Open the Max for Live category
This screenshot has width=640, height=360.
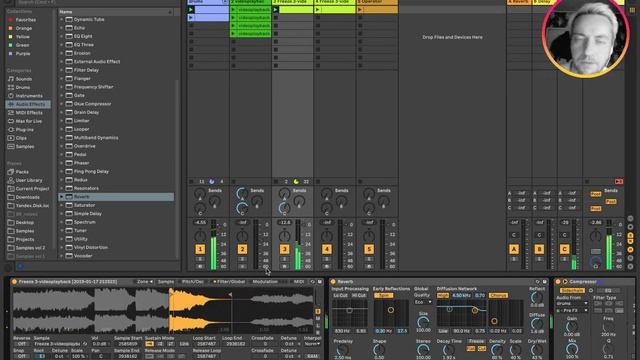pos(29,121)
